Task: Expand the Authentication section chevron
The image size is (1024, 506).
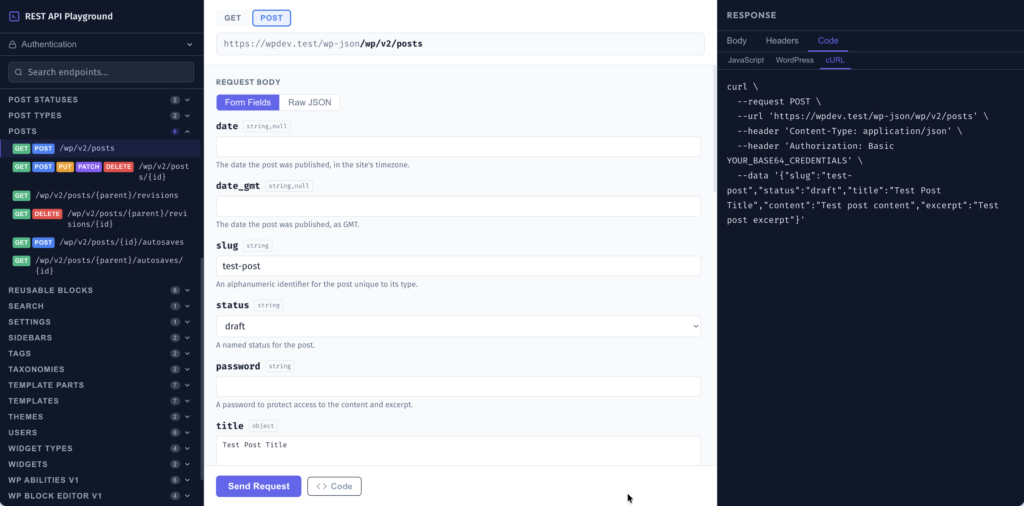Action: click(189, 44)
